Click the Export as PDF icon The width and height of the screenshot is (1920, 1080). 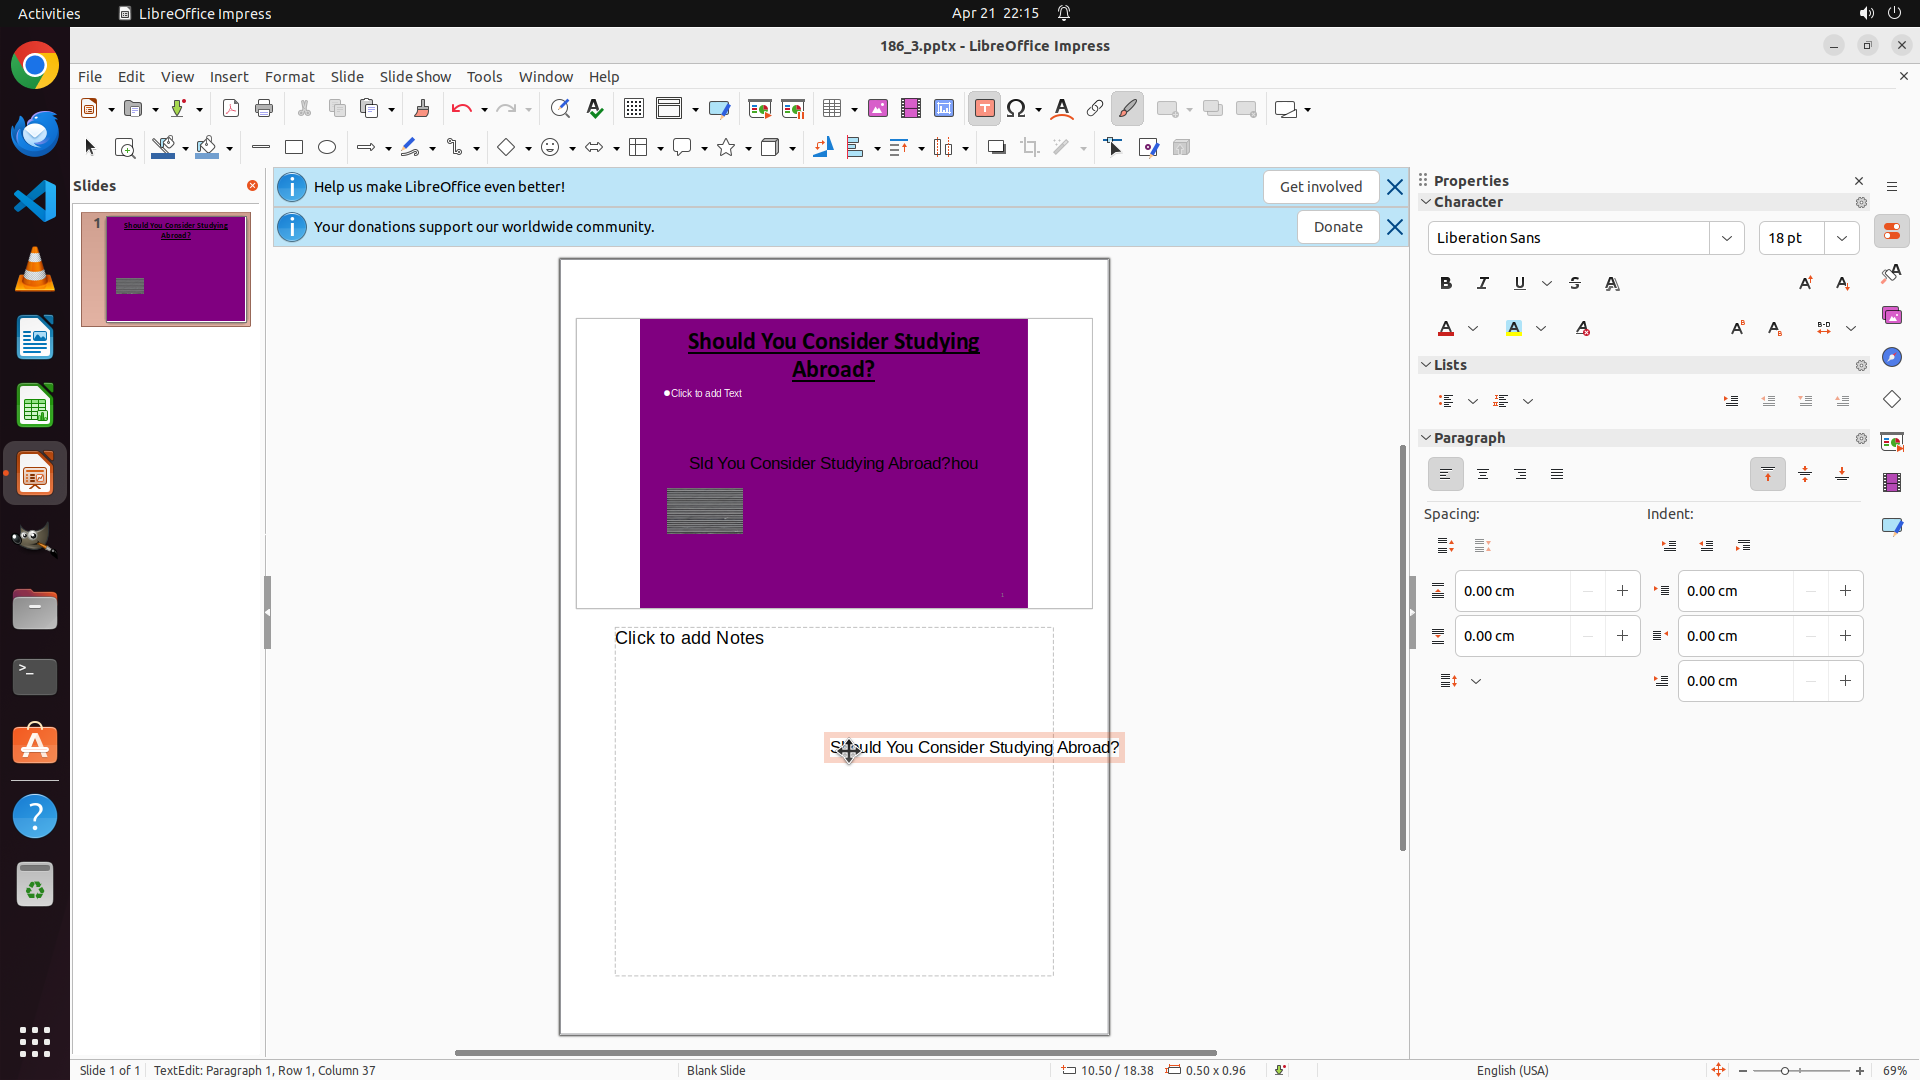[x=231, y=109]
